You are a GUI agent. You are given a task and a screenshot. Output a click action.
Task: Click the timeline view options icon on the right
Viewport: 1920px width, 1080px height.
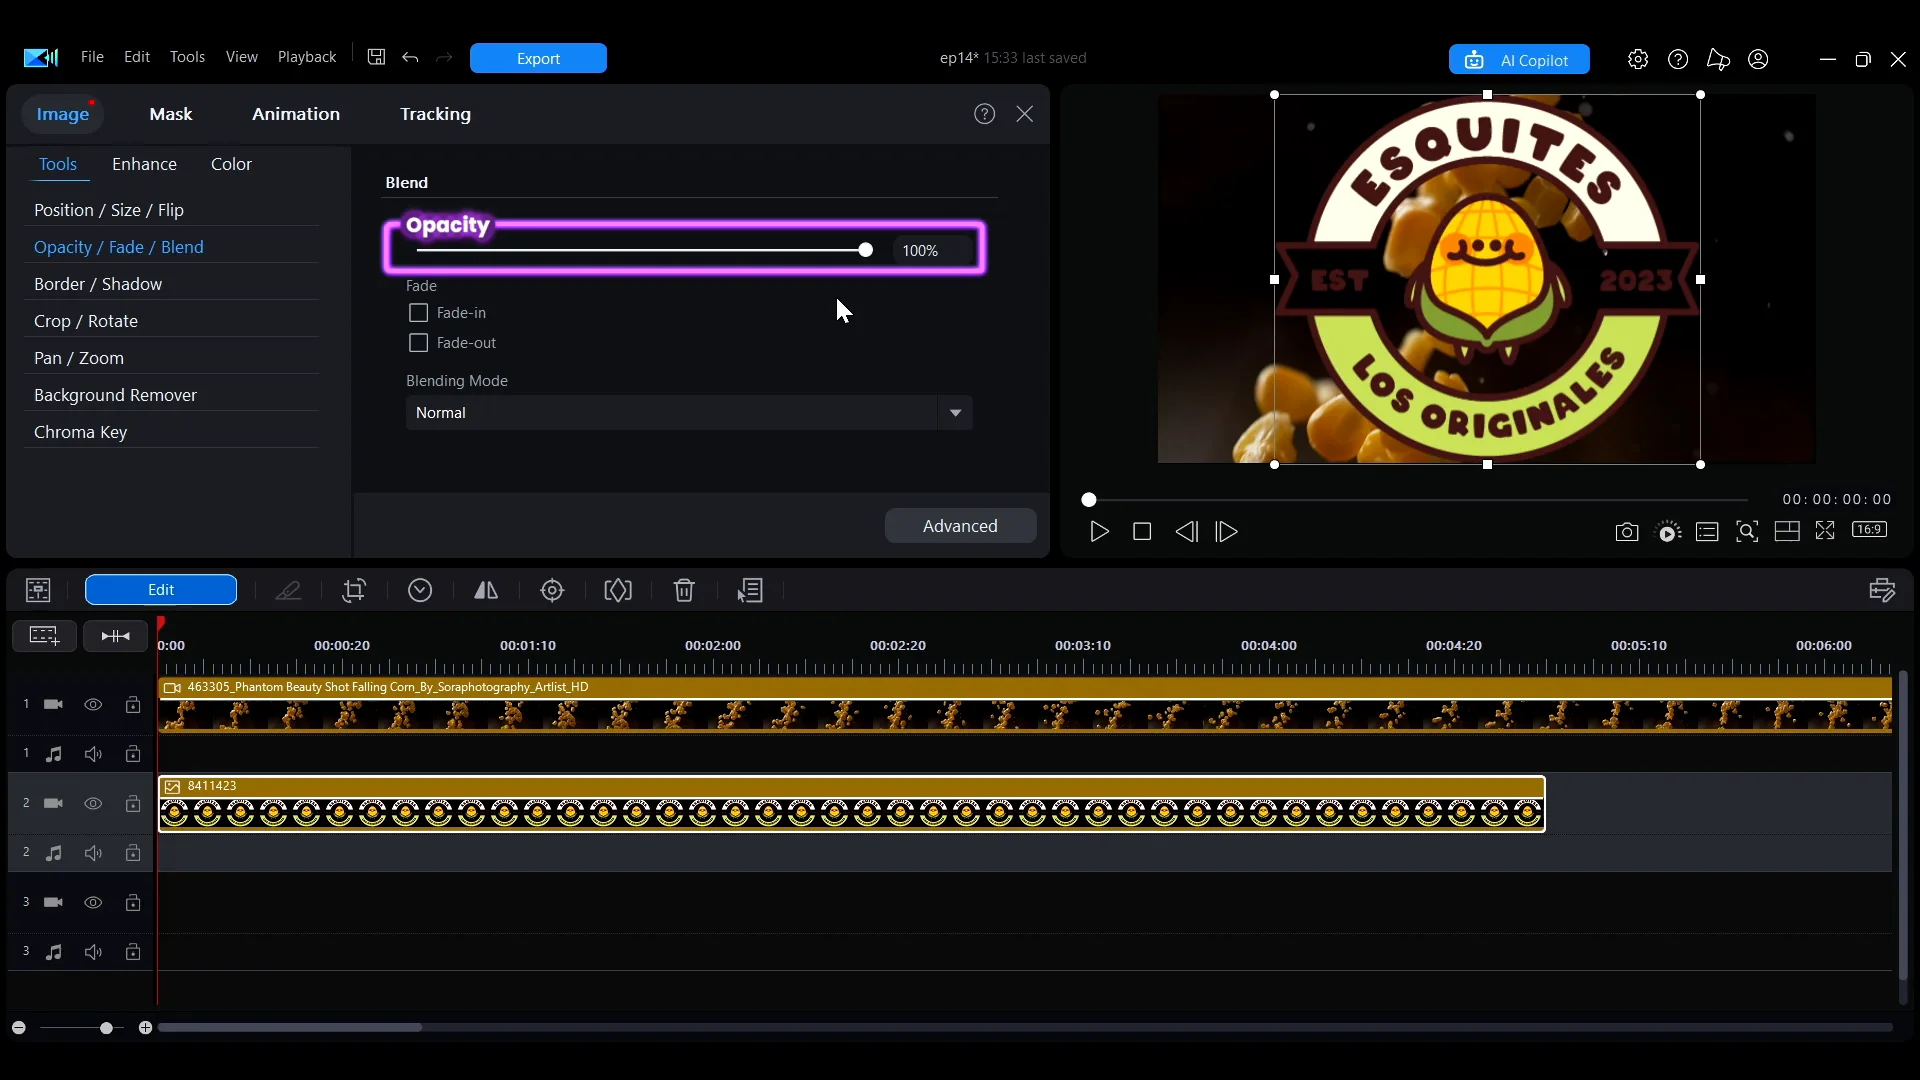tap(1882, 590)
